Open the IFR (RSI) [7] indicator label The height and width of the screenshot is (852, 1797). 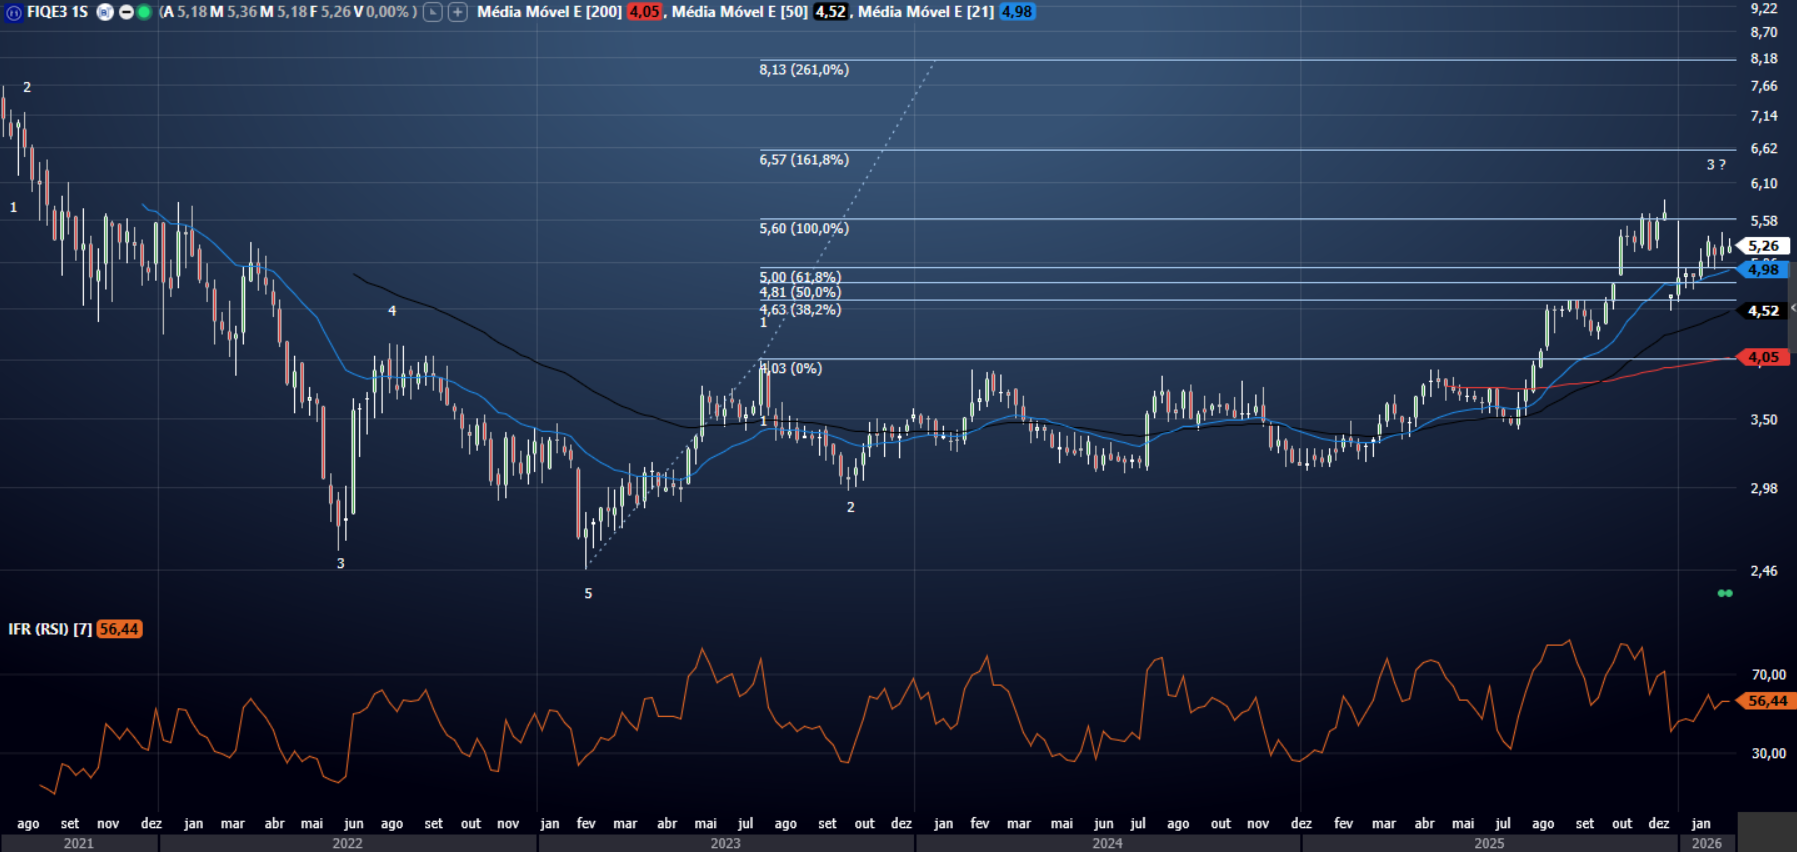pyautogui.click(x=50, y=629)
